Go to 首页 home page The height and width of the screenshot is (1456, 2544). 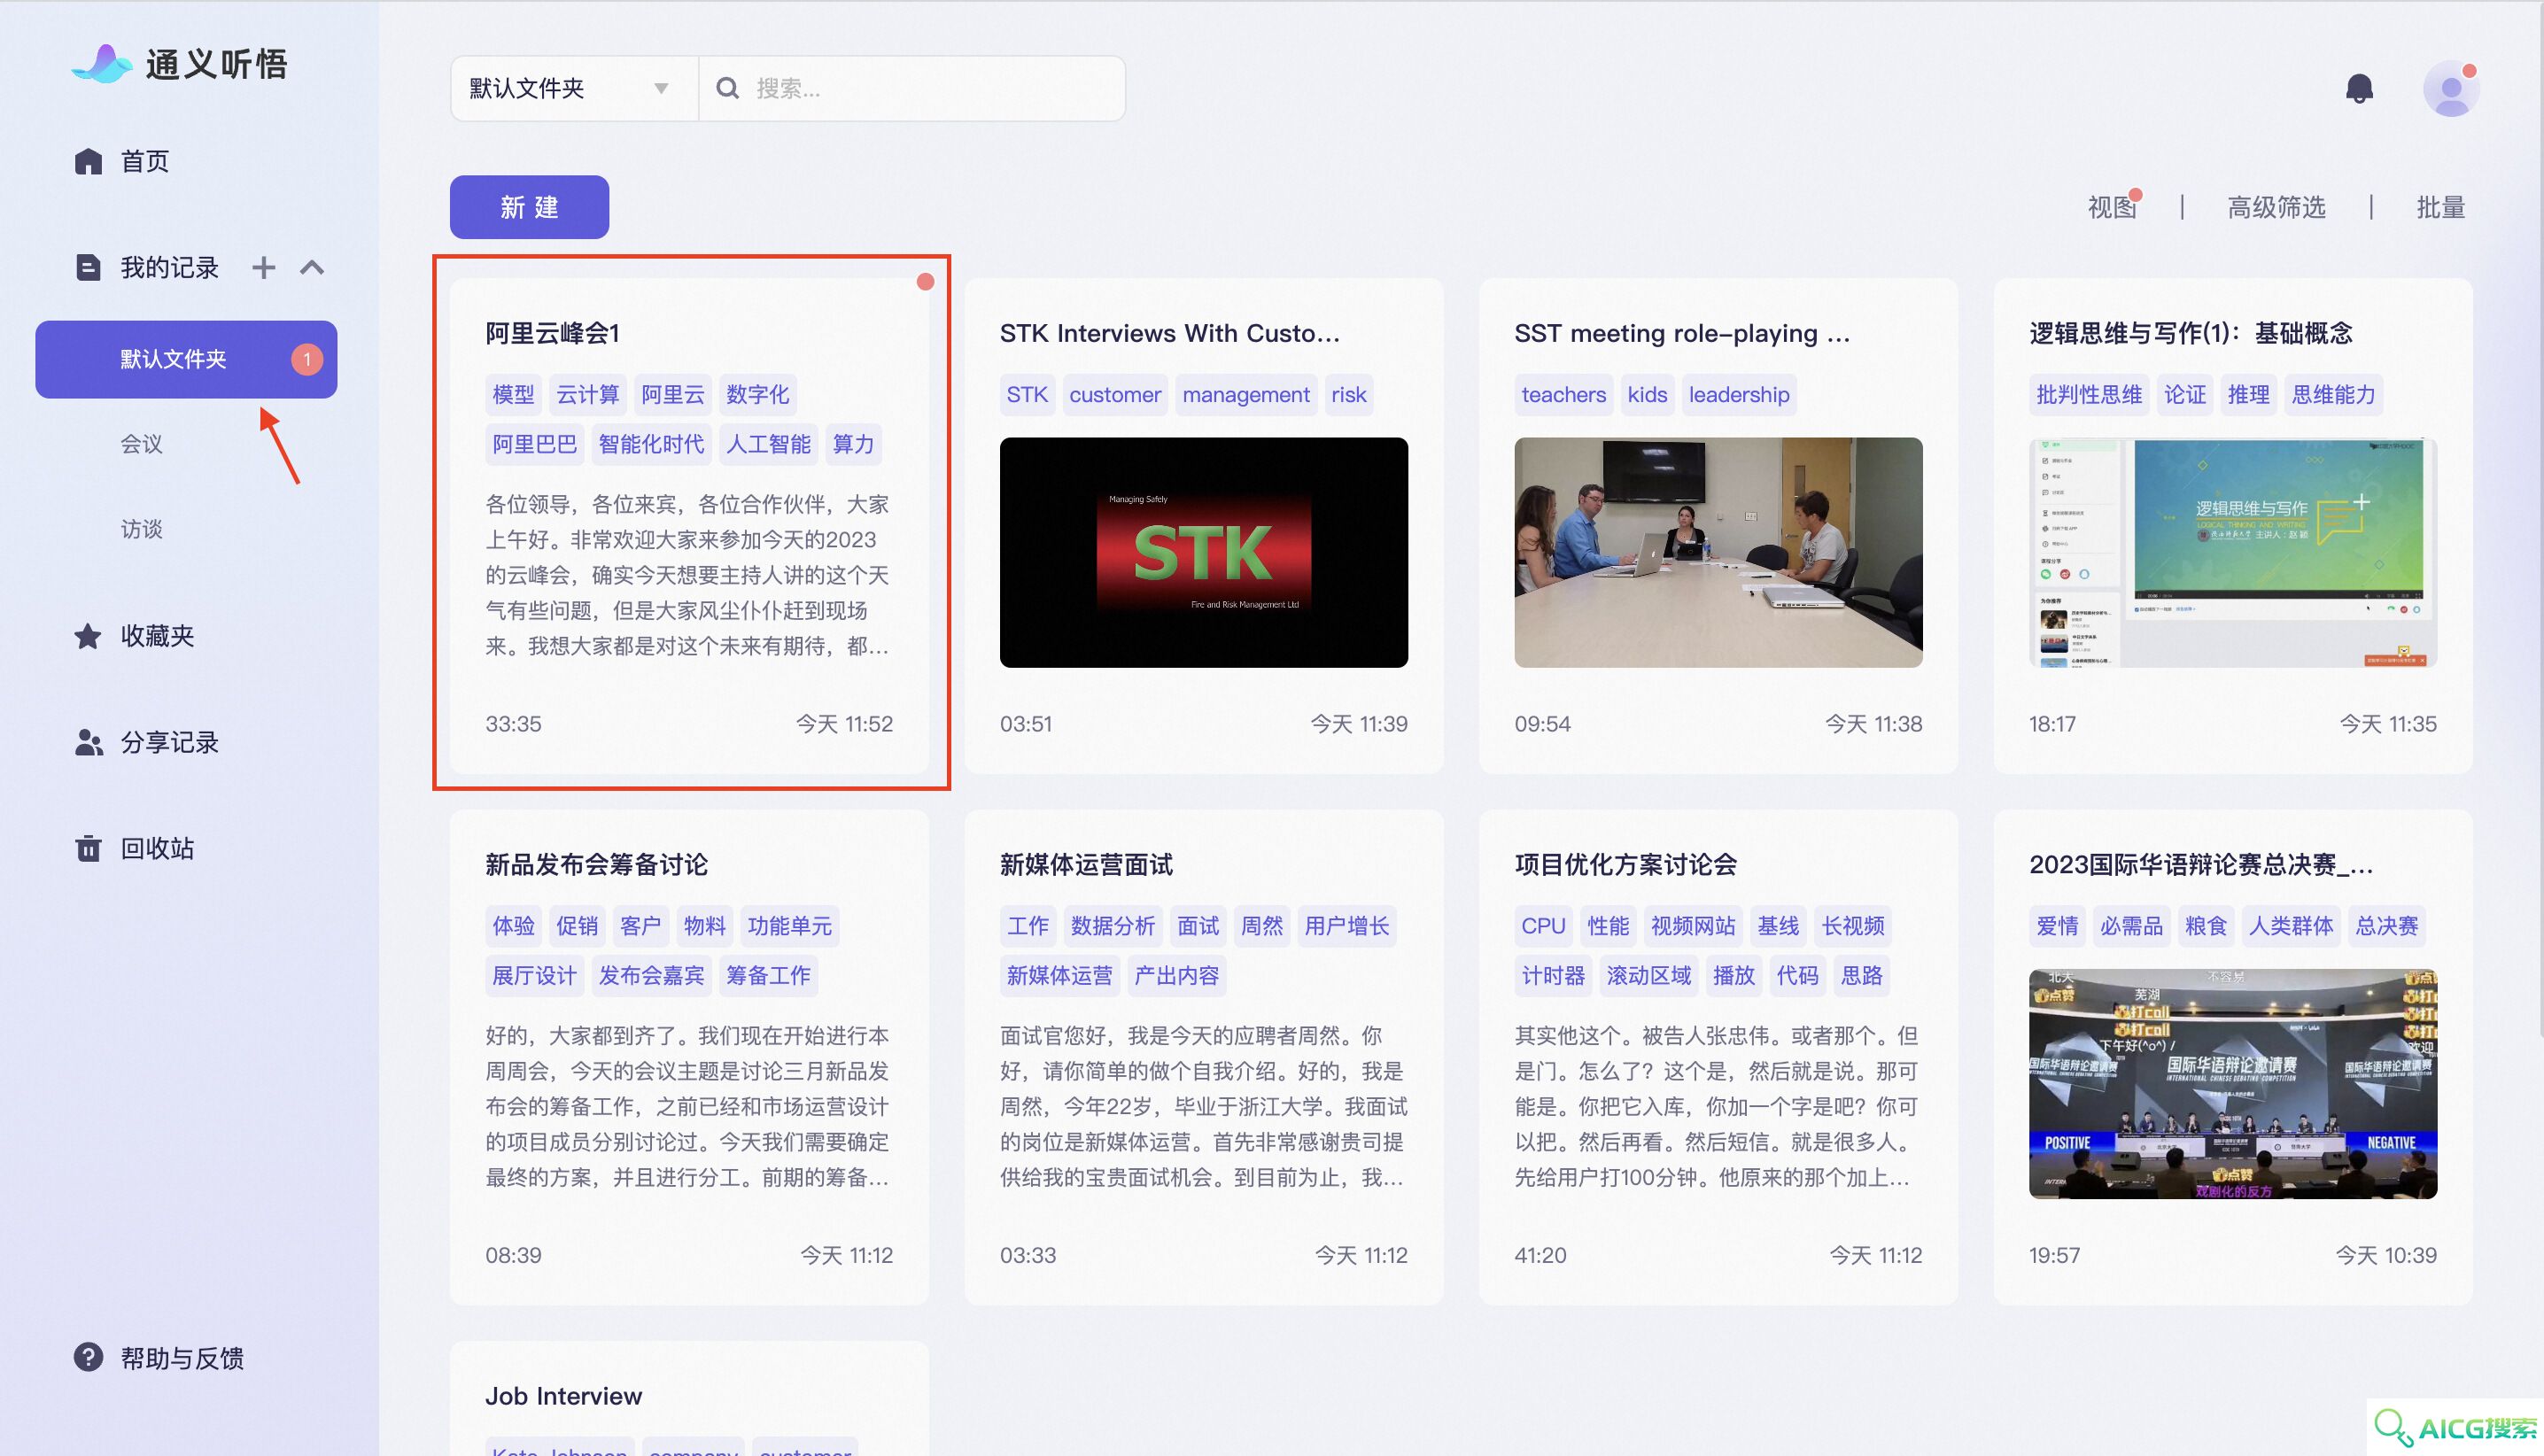point(145,161)
